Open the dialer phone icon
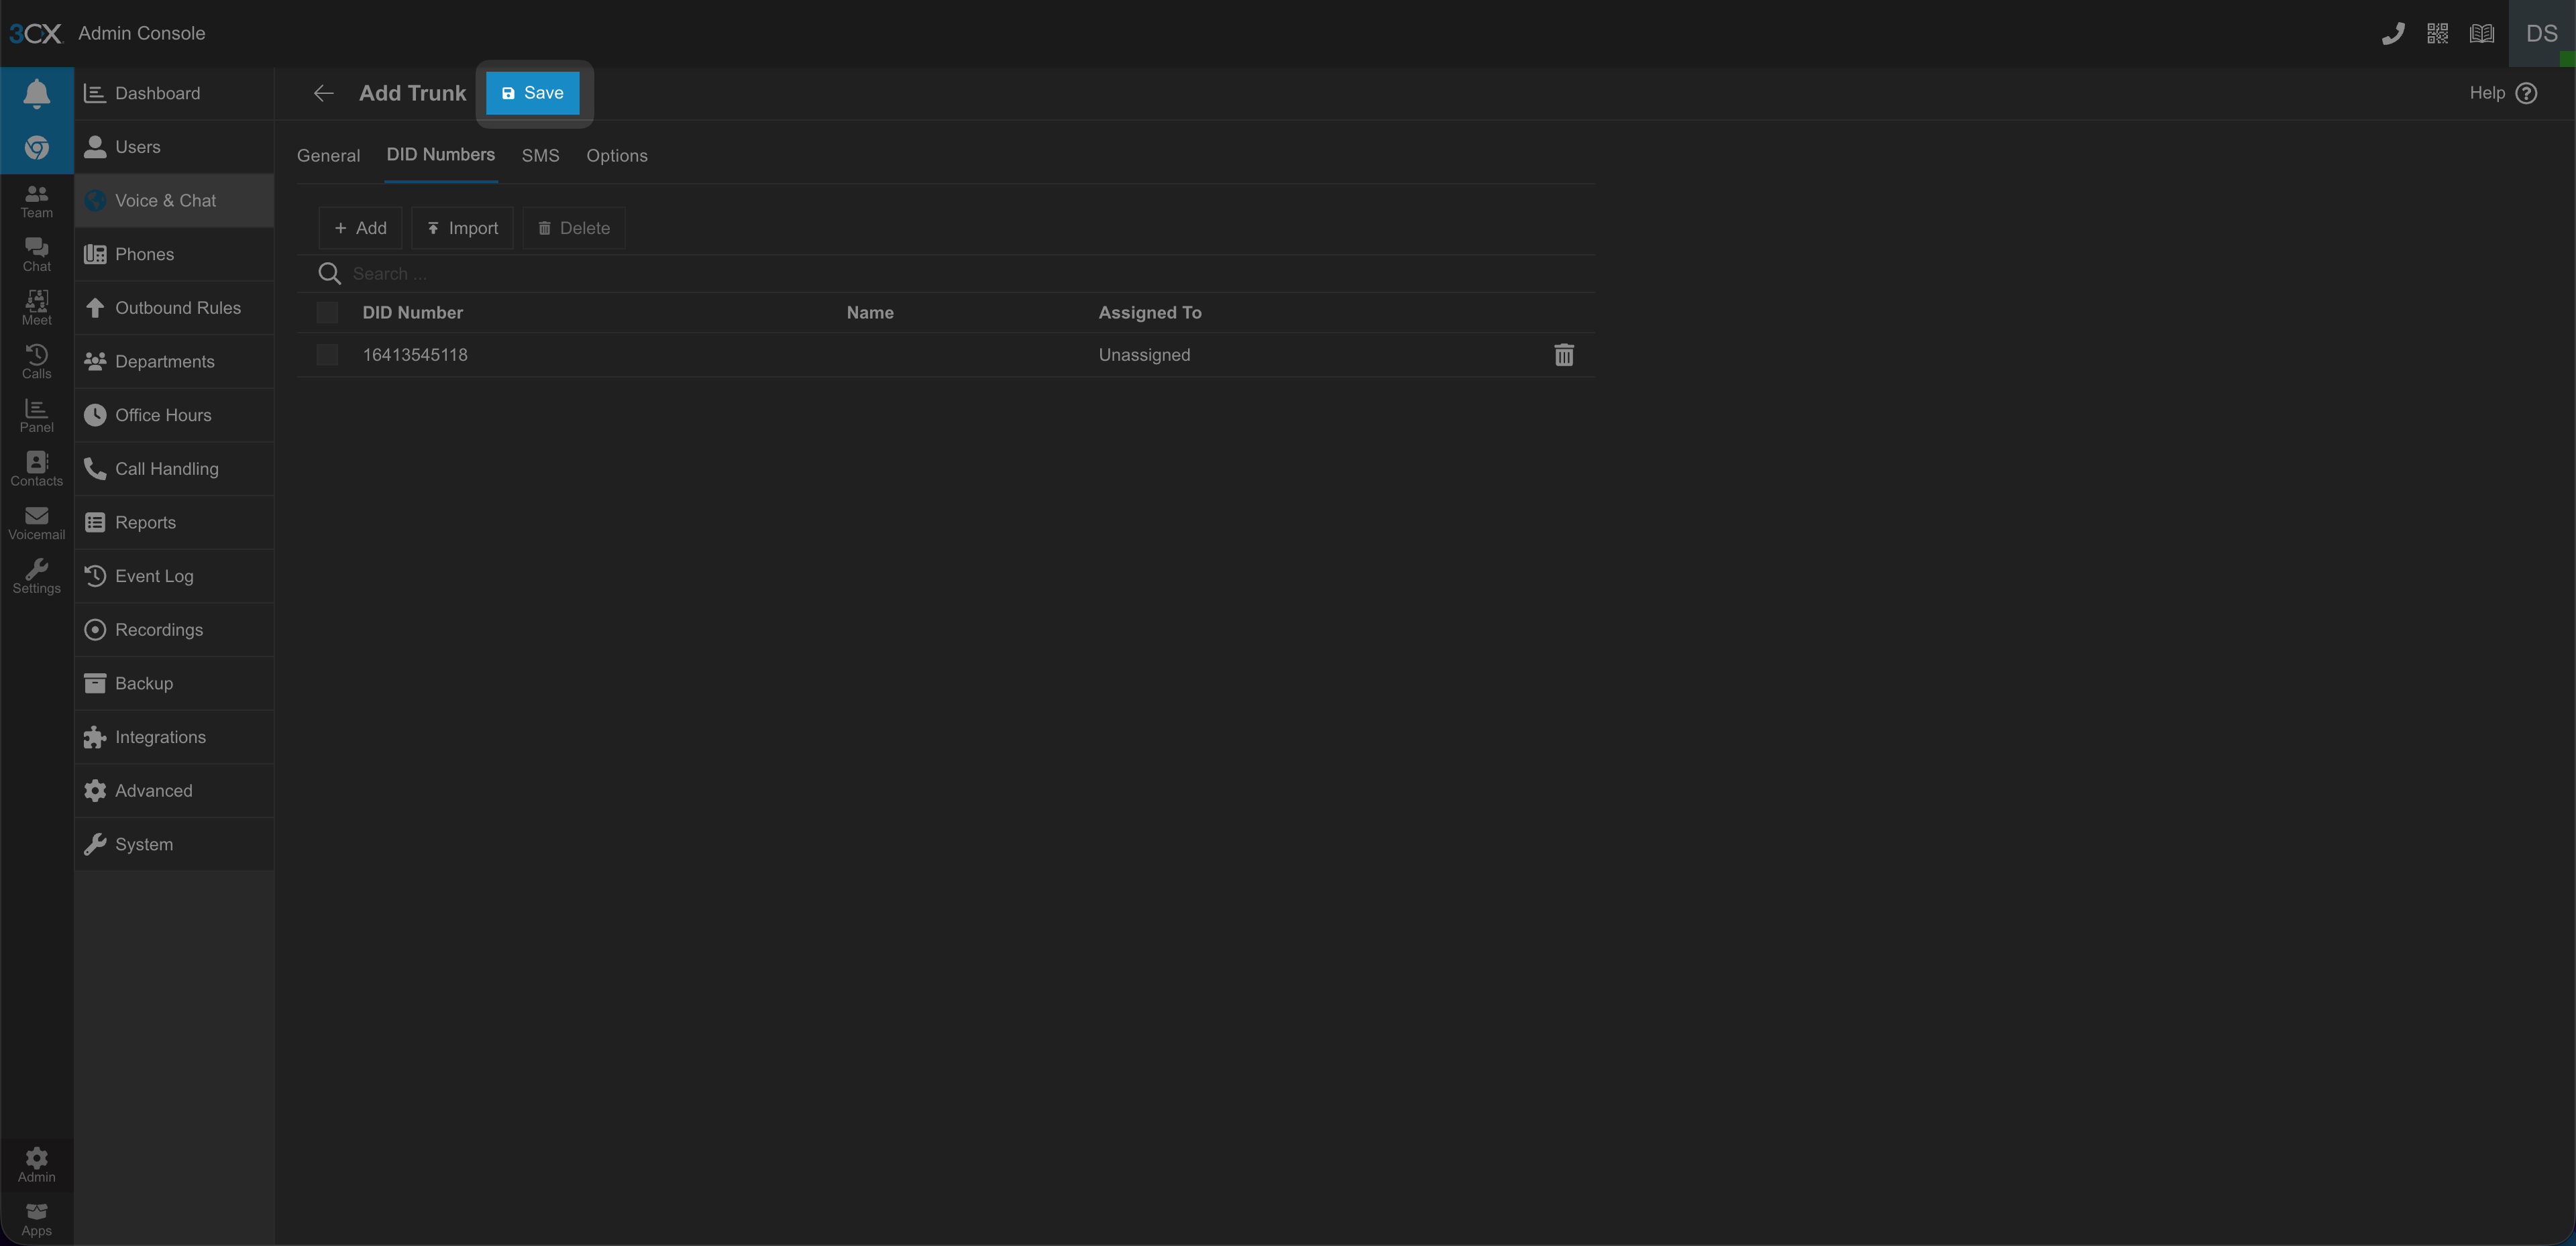 click(2392, 34)
